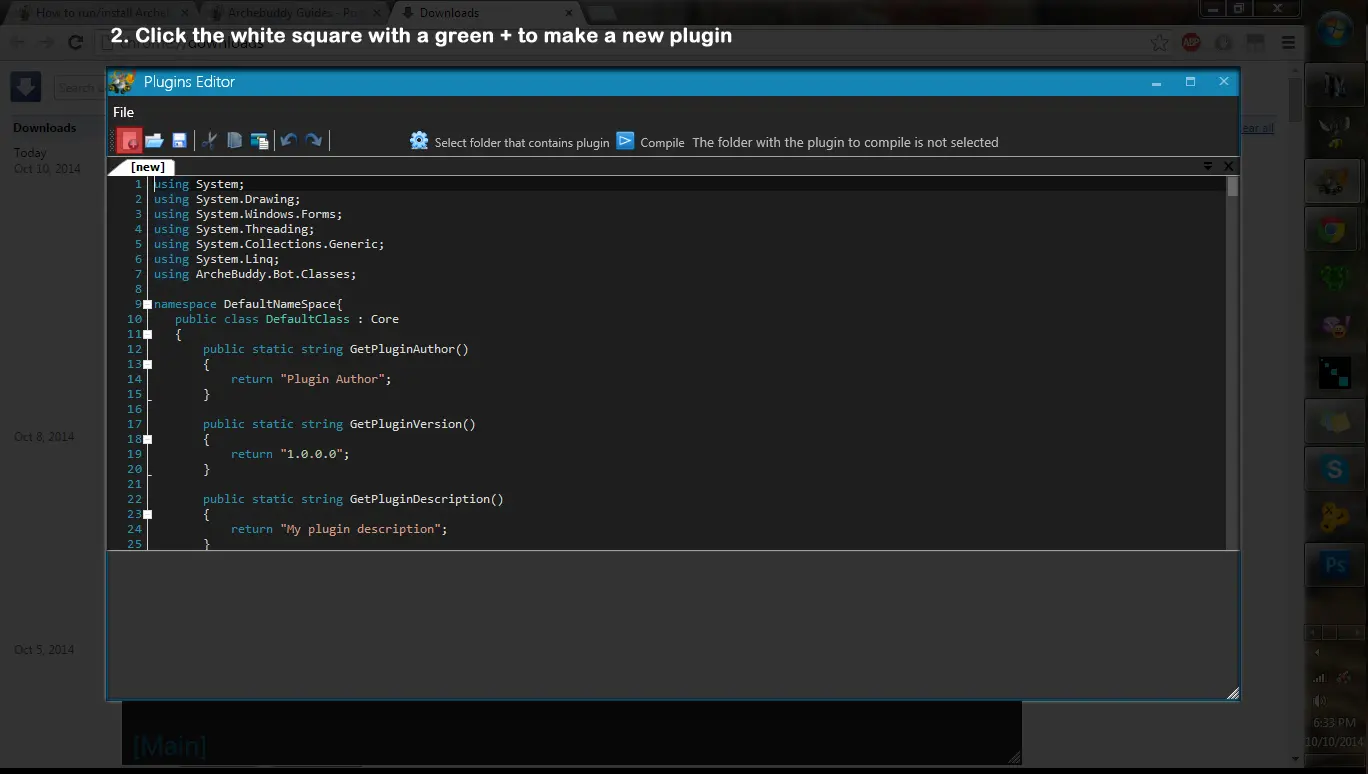Collapse the GetPluginAuthor method body
This screenshot has width=1368, height=774.
click(148, 364)
